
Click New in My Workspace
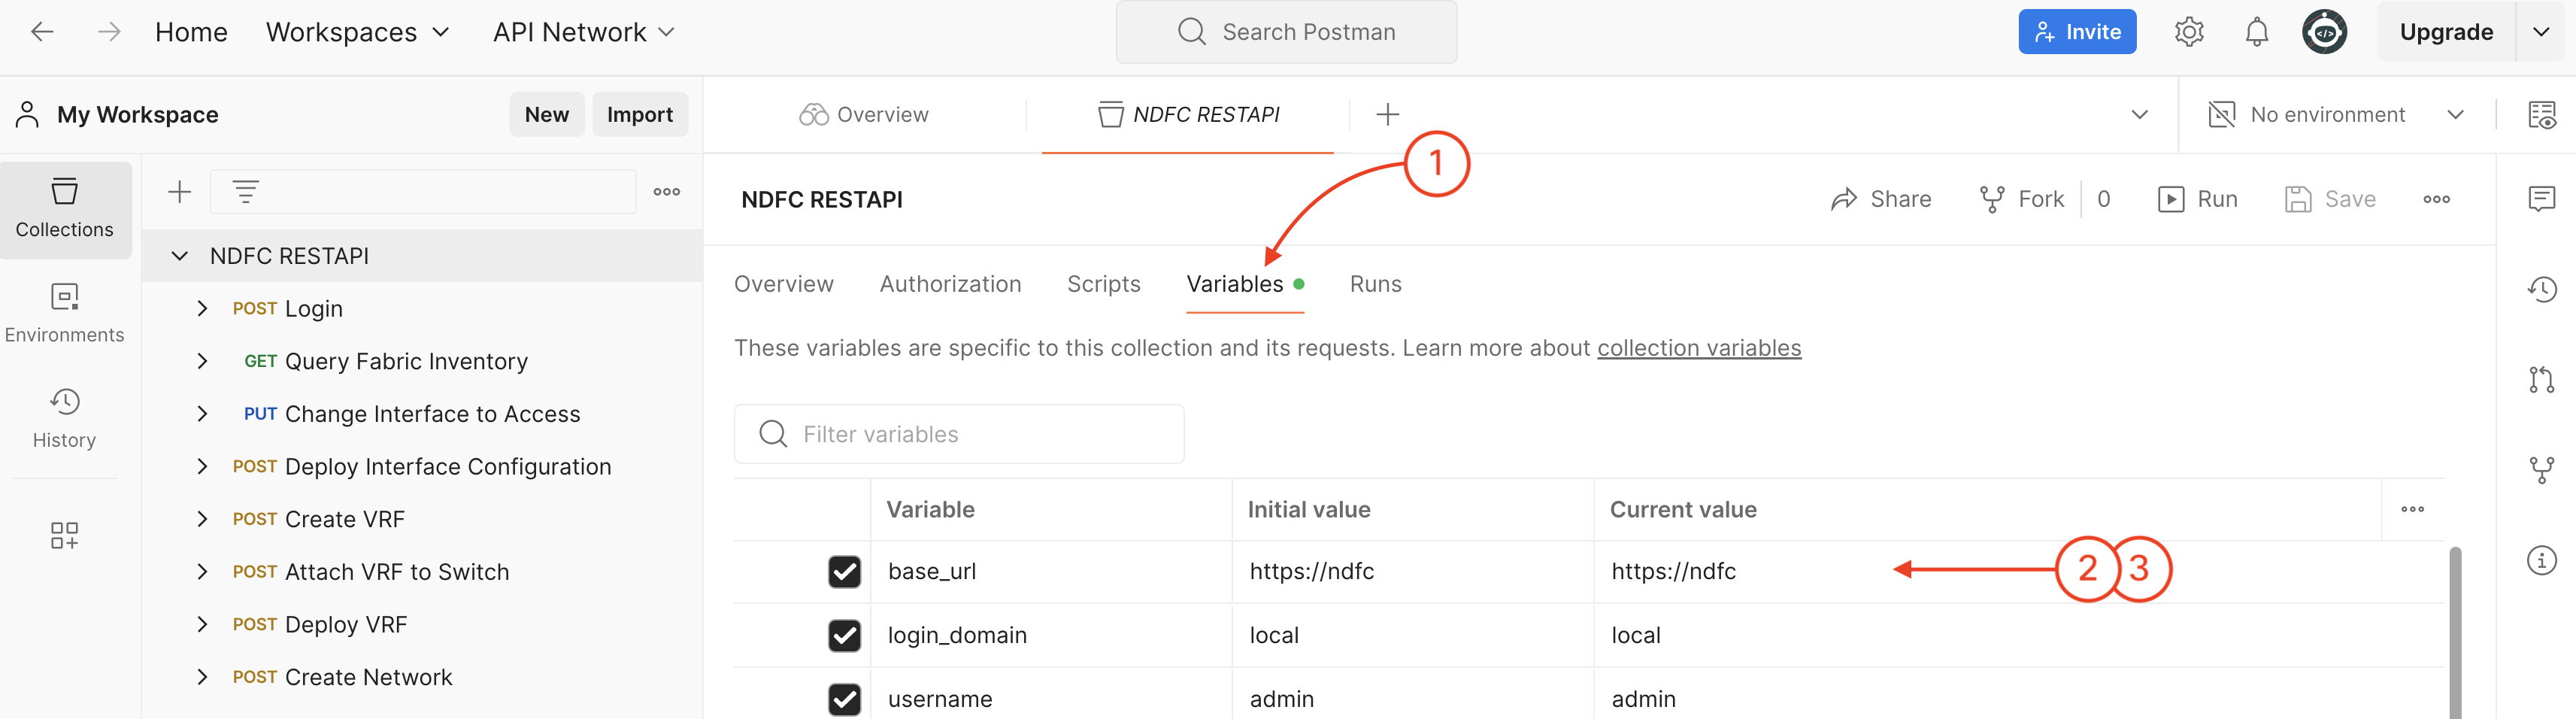pyautogui.click(x=546, y=115)
